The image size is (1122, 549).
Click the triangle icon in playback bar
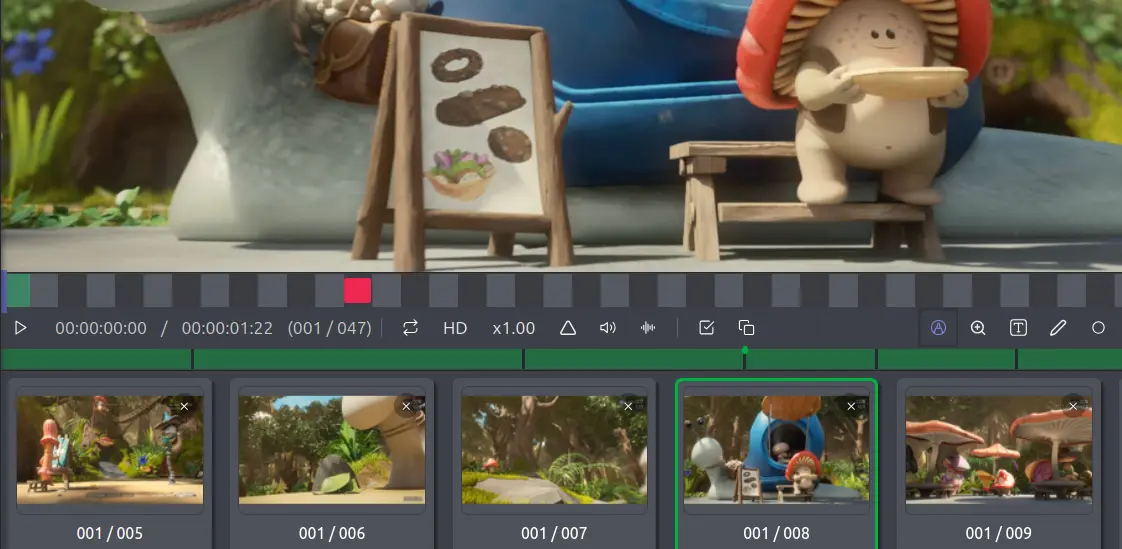pos(568,328)
